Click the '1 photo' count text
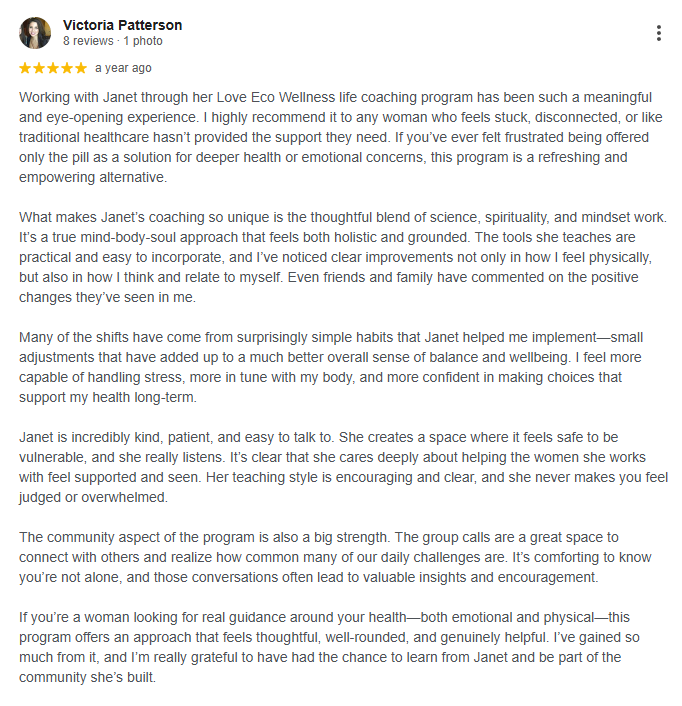 pos(143,41)
